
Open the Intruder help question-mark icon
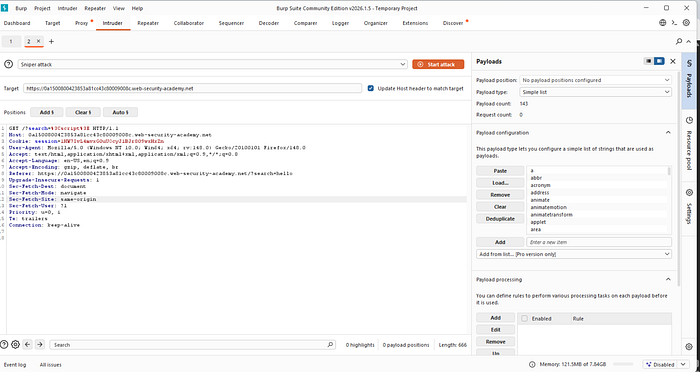[8, 64]
